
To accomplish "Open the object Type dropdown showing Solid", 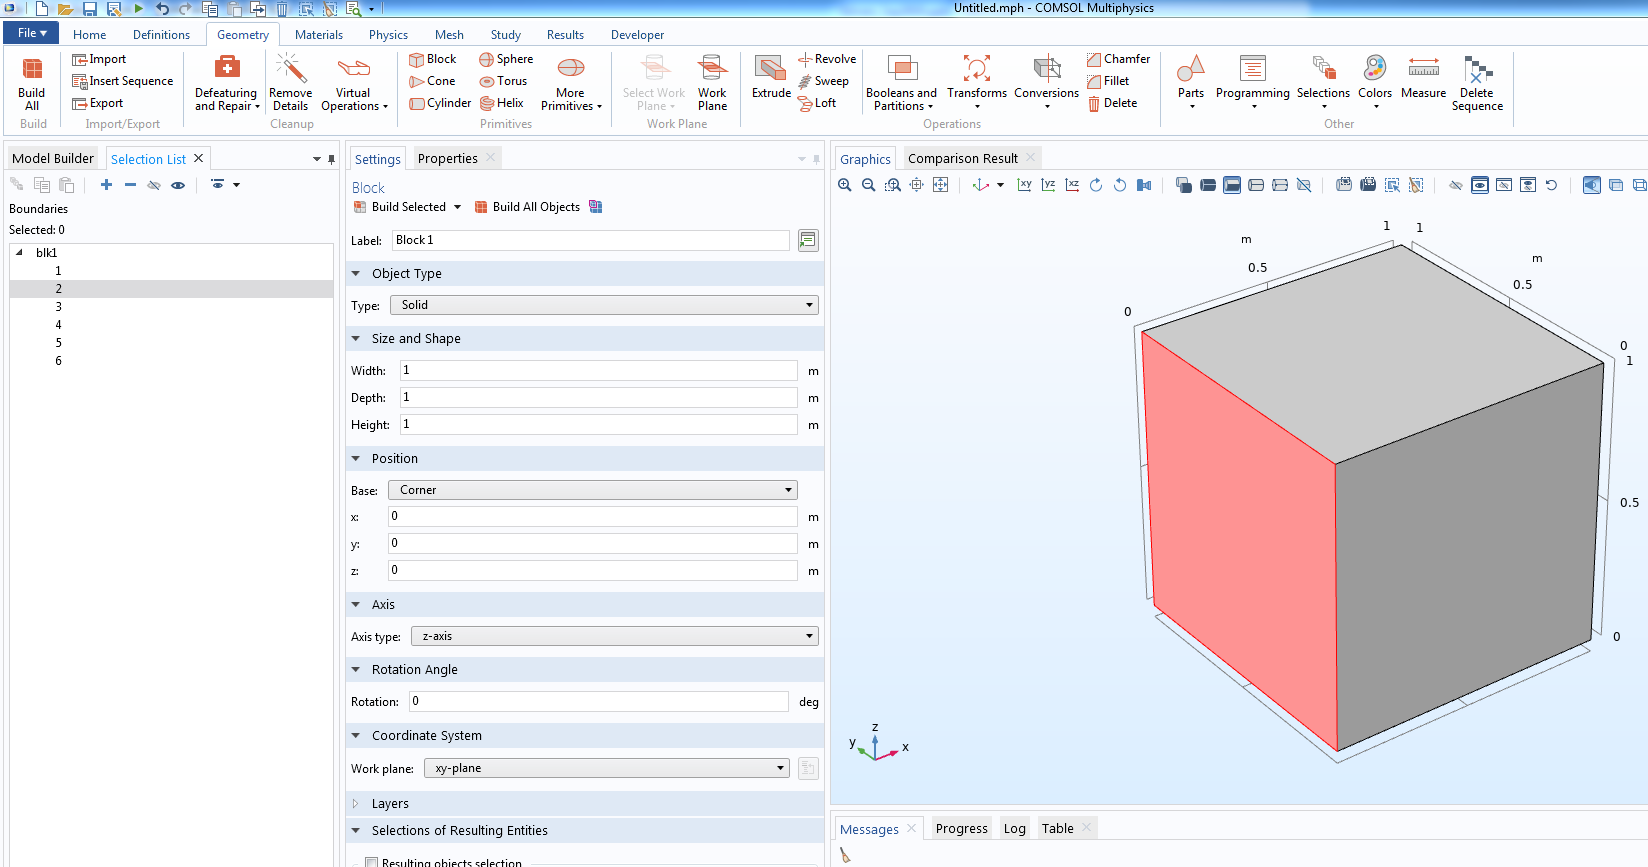I will pyautogui.click(x=604, y=305).
